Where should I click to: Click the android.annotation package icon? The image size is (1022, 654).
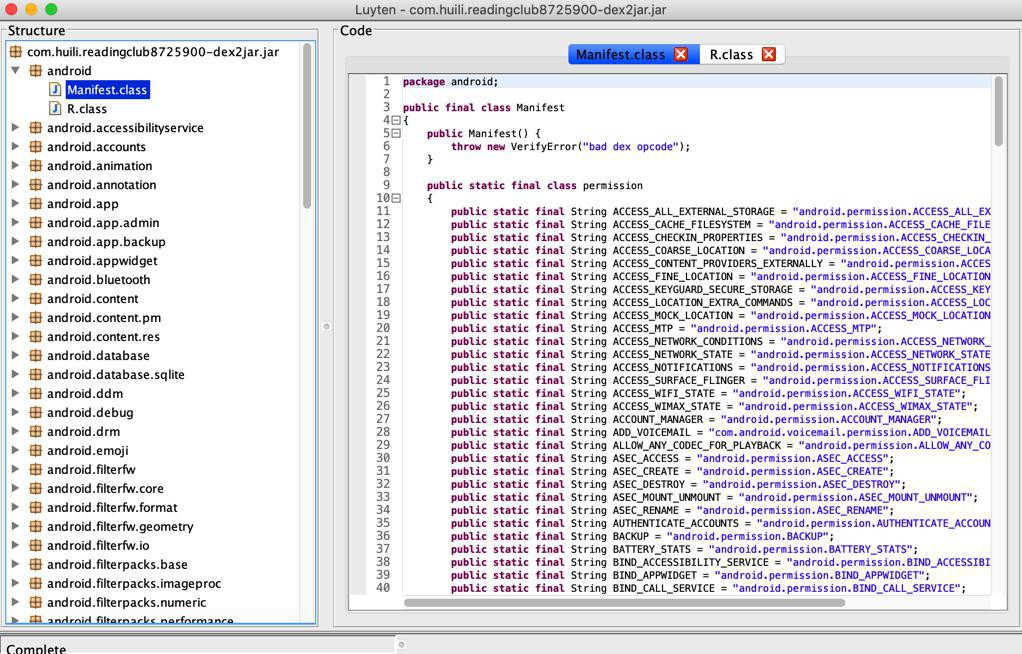pyautogui.click(x=36, y=184)
